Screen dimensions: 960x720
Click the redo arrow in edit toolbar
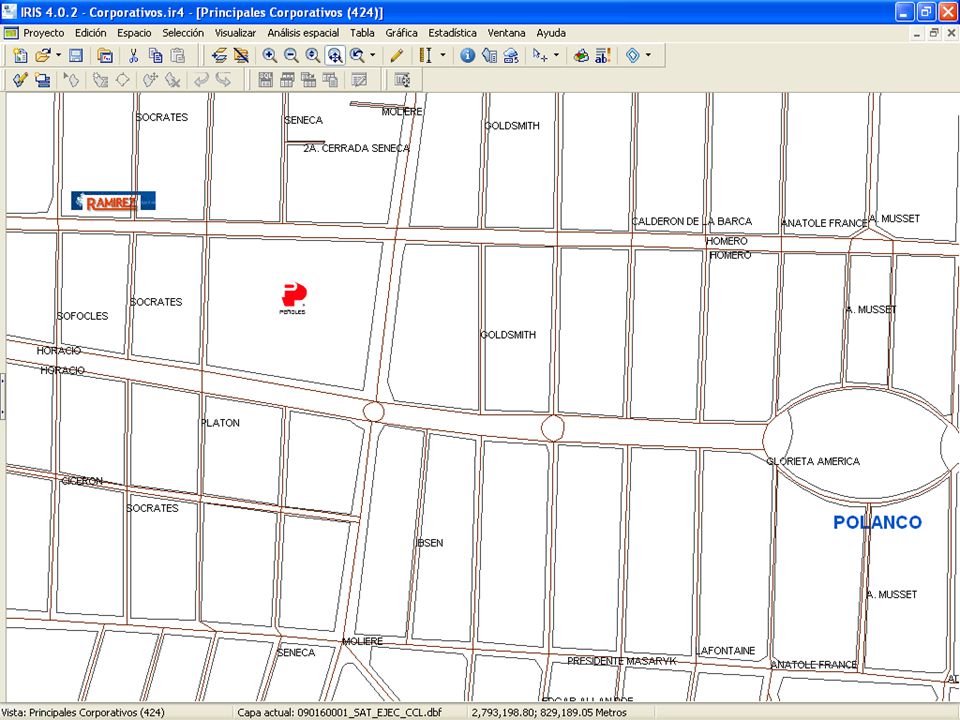(x=223, y=80)
